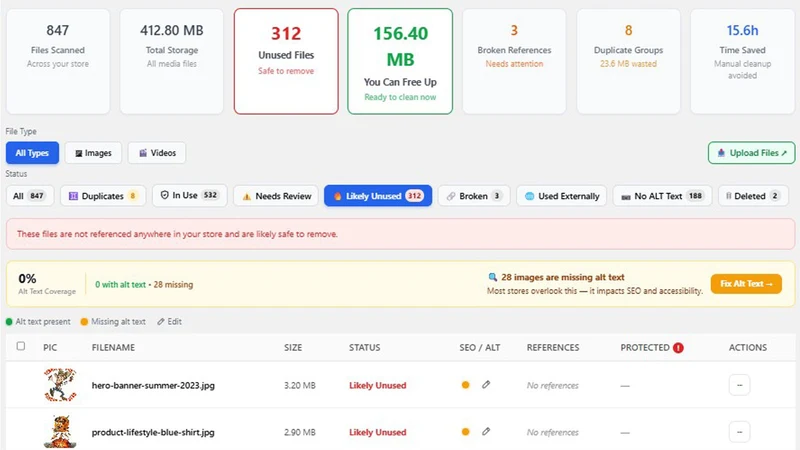Click missing alt dot for hero-banner-summer-2023.jpg
This screenshot has height=450, width=800.
coord(465,385)
